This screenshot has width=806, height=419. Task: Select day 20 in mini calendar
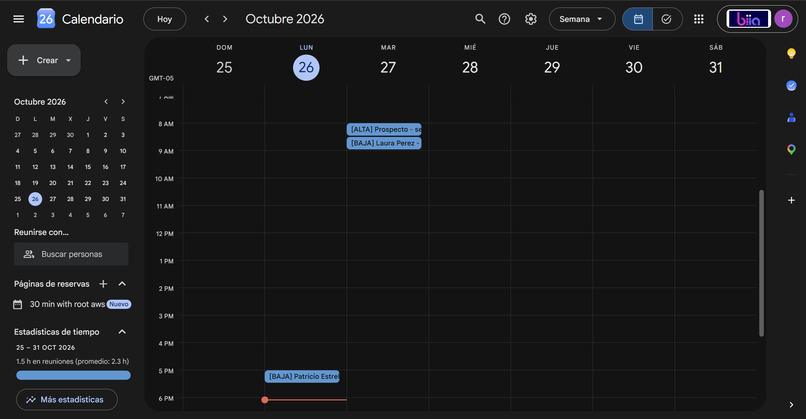[52, 183]
